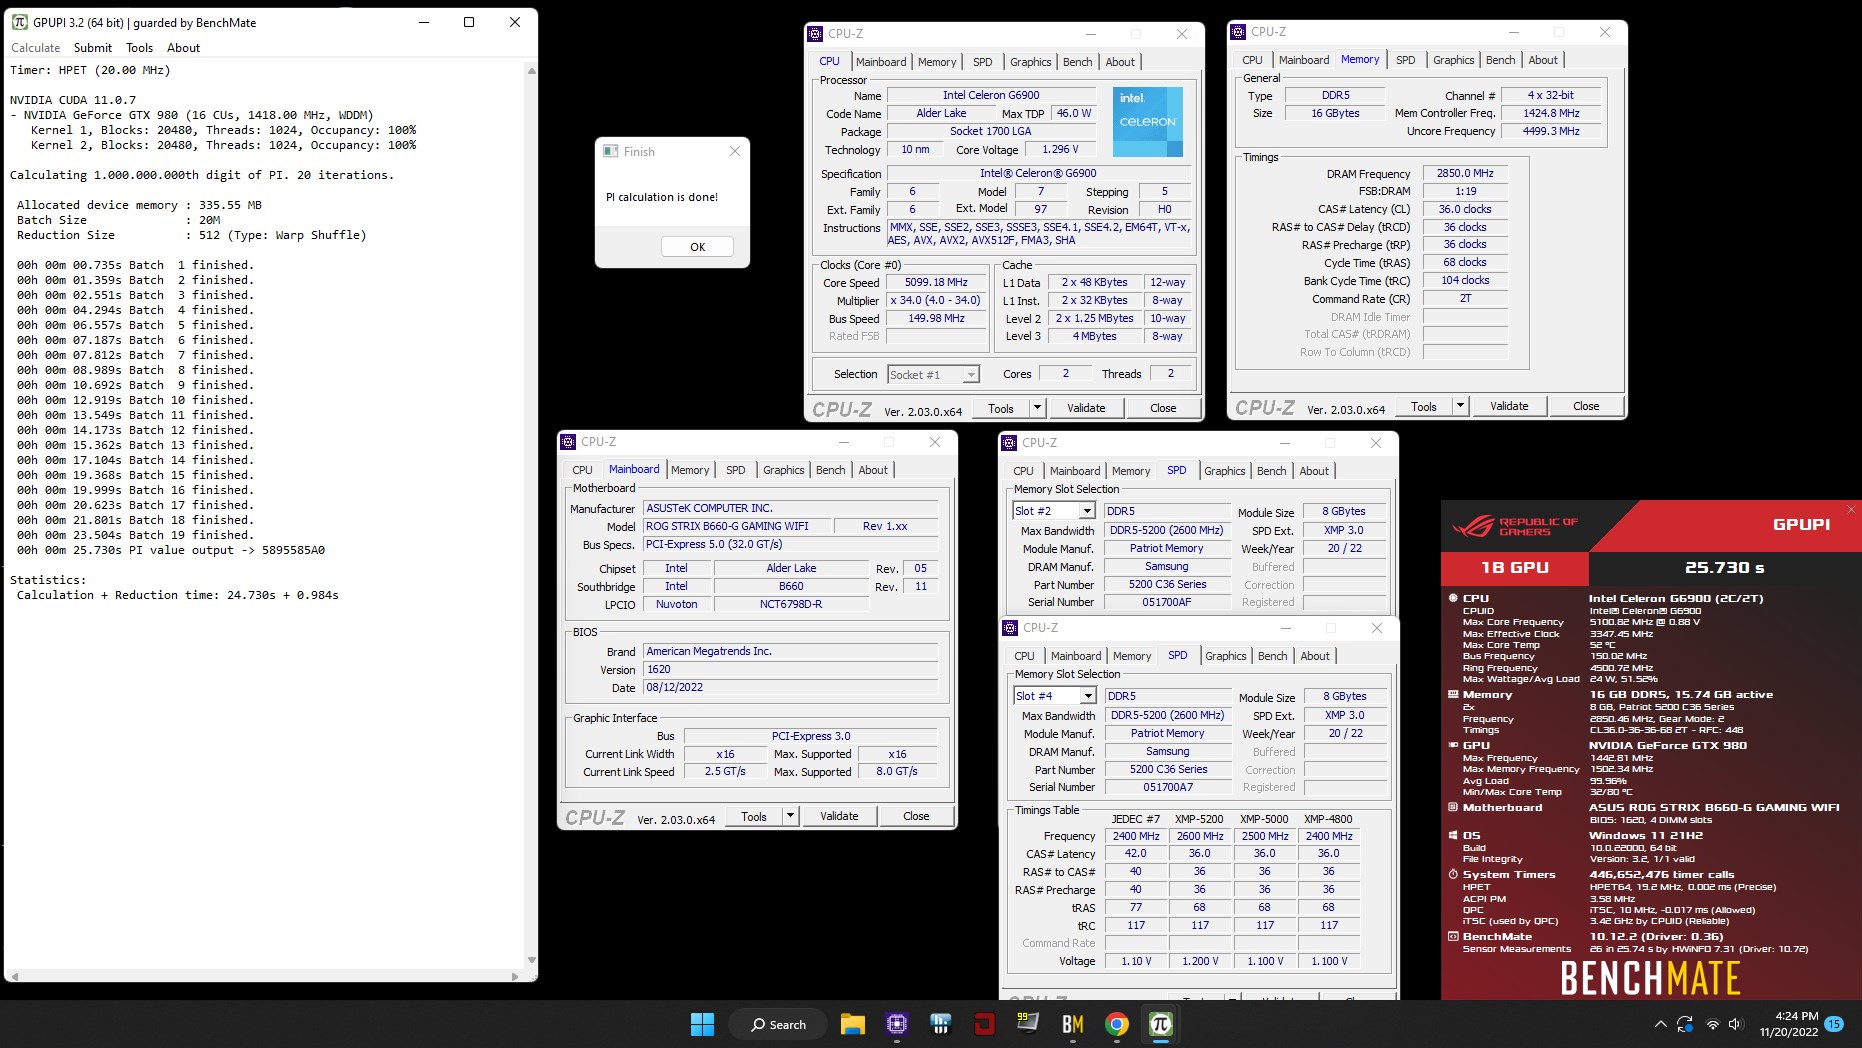Switch to Bench tab in CPU-Z CPU window
Viewport: 1862px width, 1048px height.
tap(1077, 62)
